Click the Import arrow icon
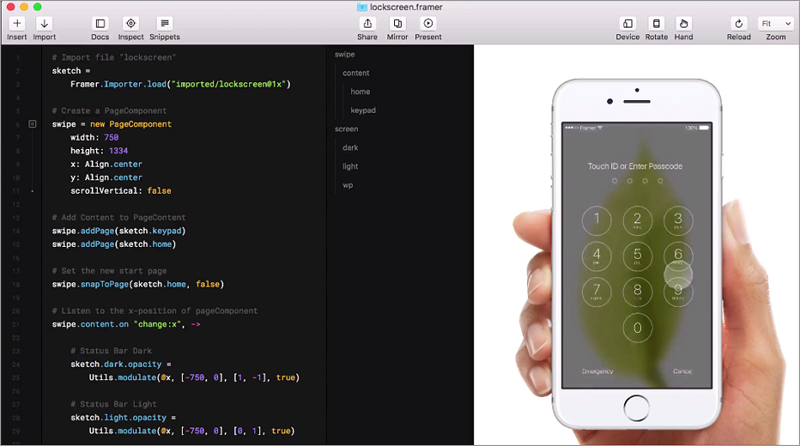This screenshot has width=800, height=446. coord(44,23)
